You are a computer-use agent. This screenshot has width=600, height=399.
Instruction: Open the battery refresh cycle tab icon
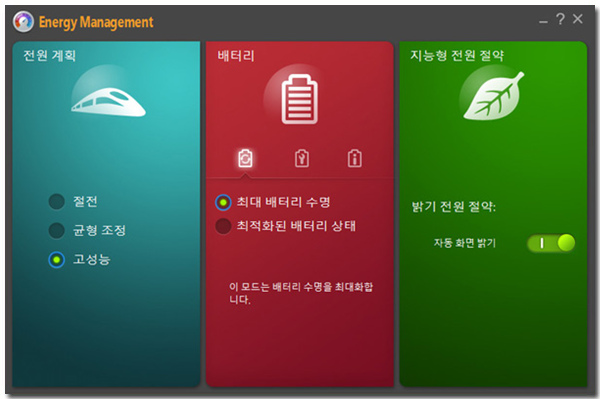(245, 158)
